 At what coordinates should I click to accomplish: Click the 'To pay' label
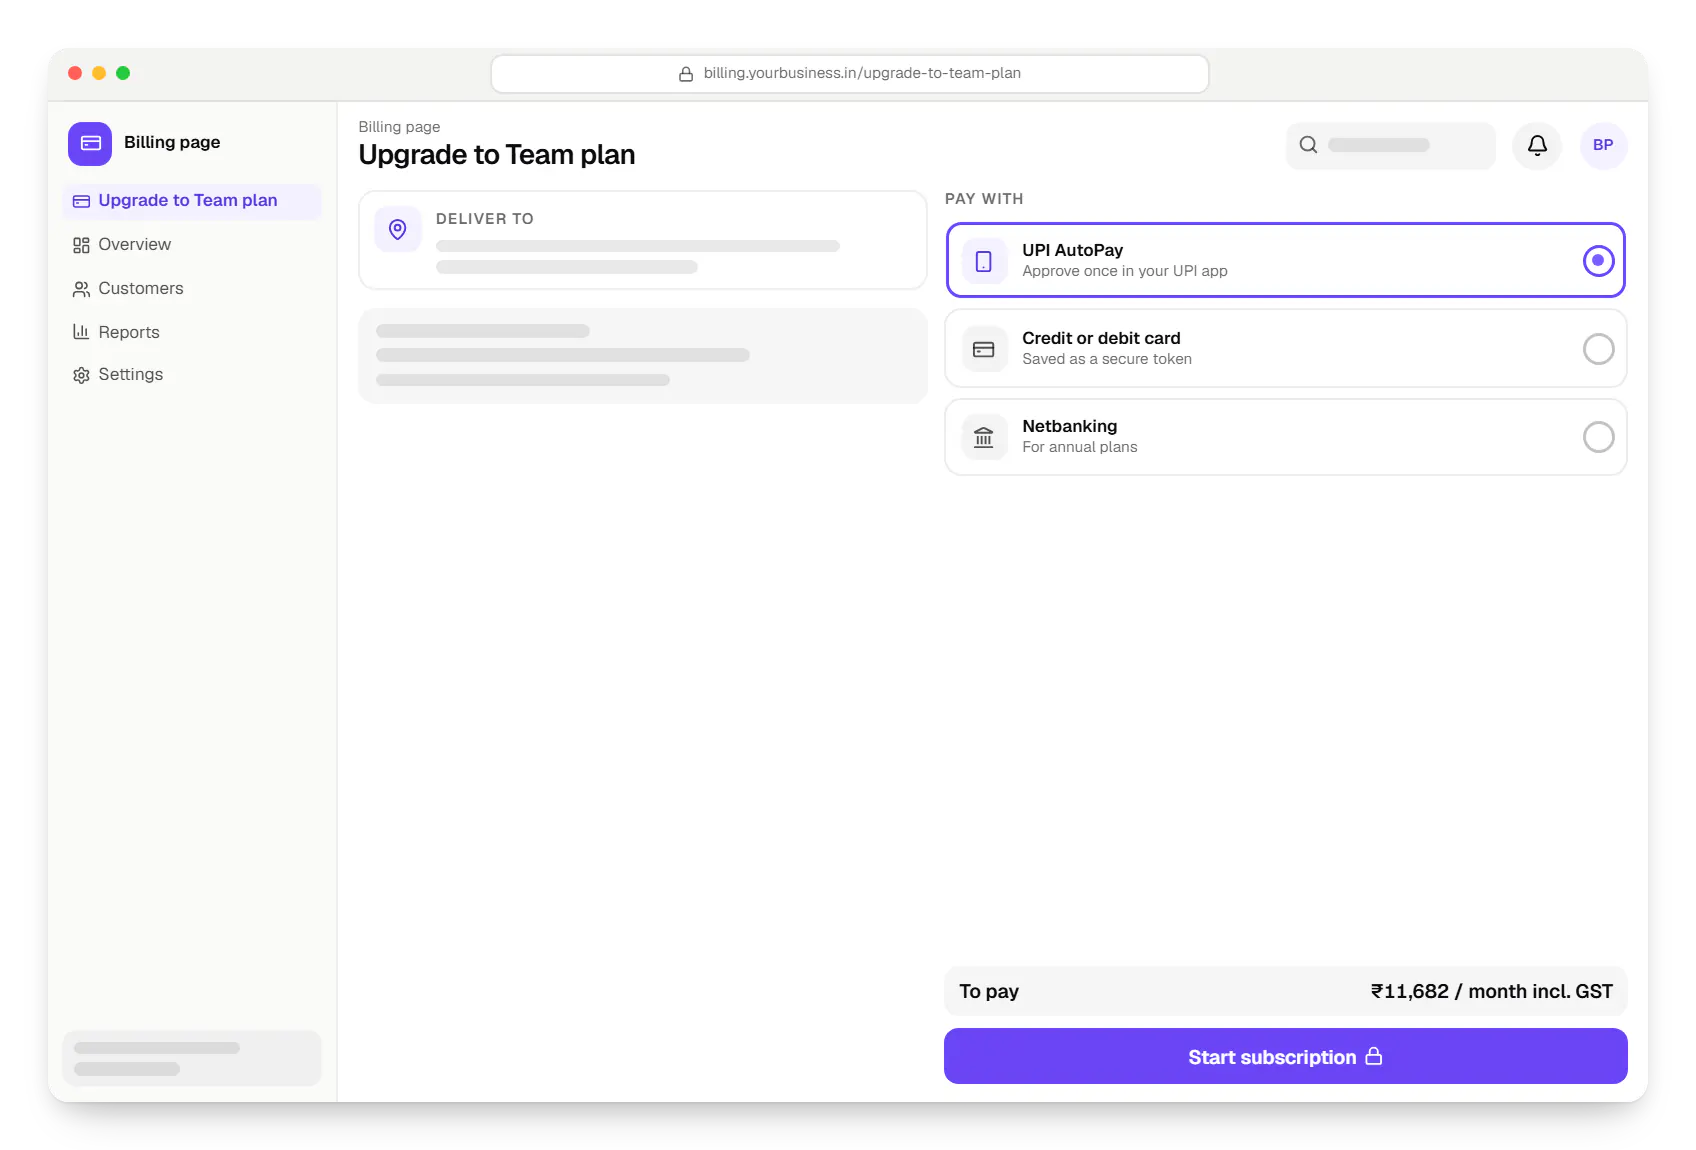[x=989, y=992]
